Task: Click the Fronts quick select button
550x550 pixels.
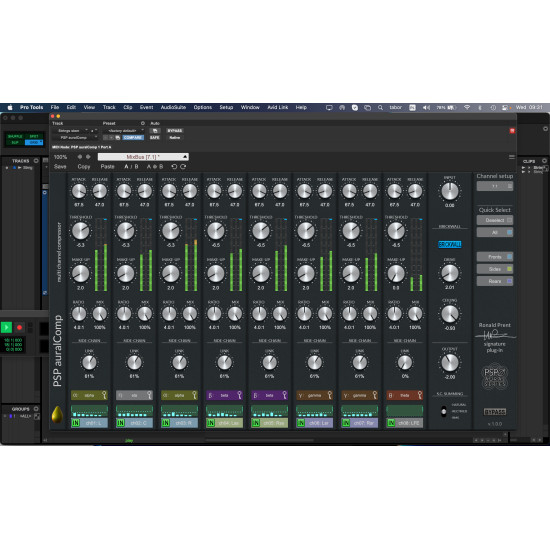Action: point(495,257)
